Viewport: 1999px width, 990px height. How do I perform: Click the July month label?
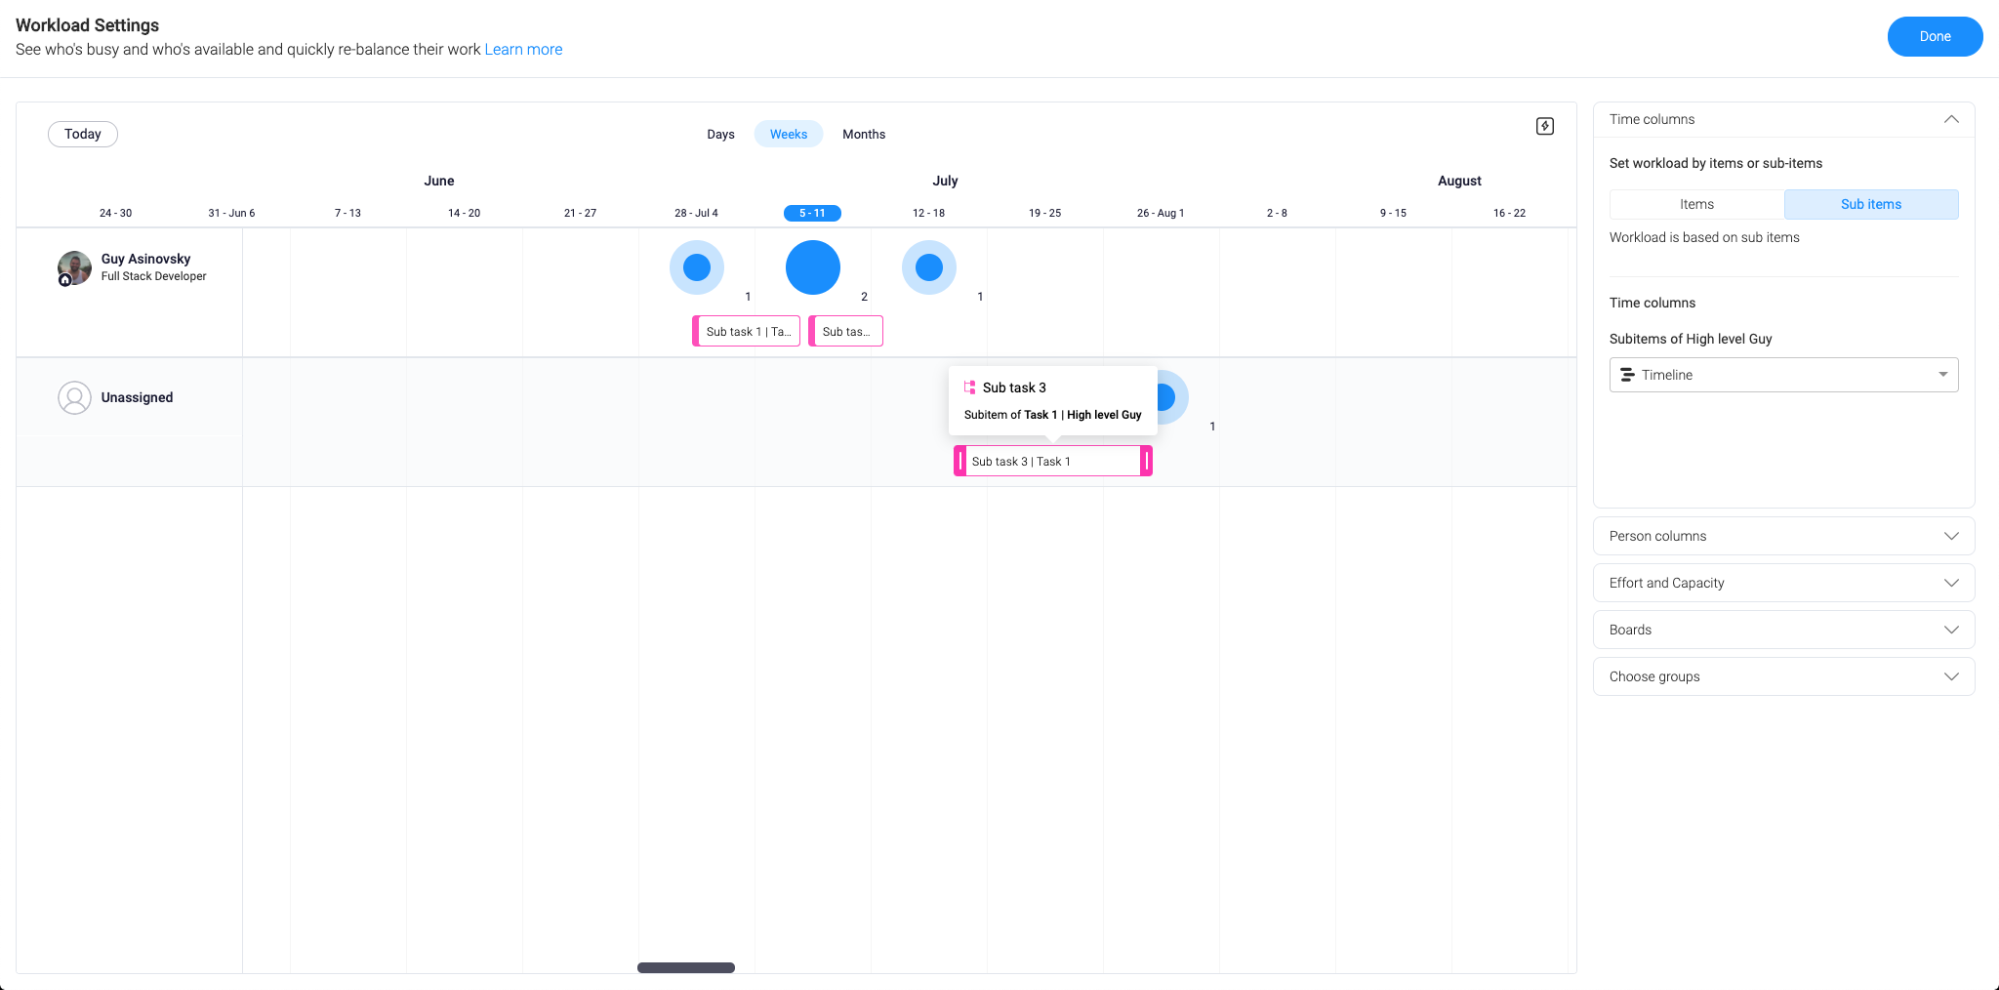(945, 181)
